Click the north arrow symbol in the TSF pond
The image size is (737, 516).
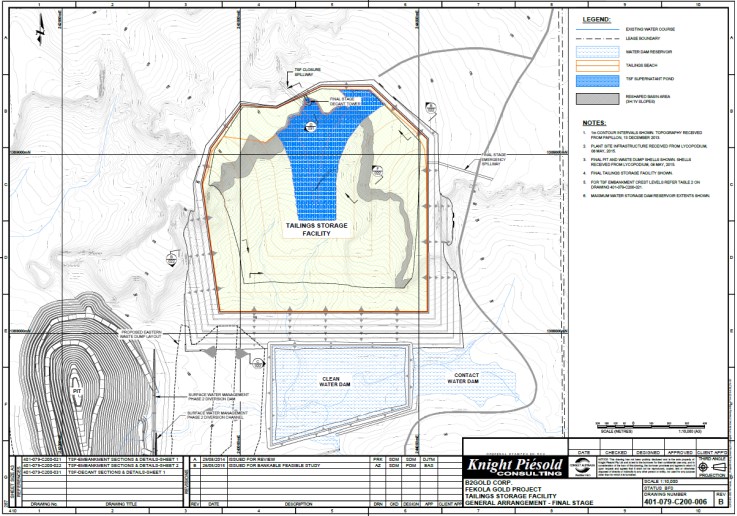[312, 126]
